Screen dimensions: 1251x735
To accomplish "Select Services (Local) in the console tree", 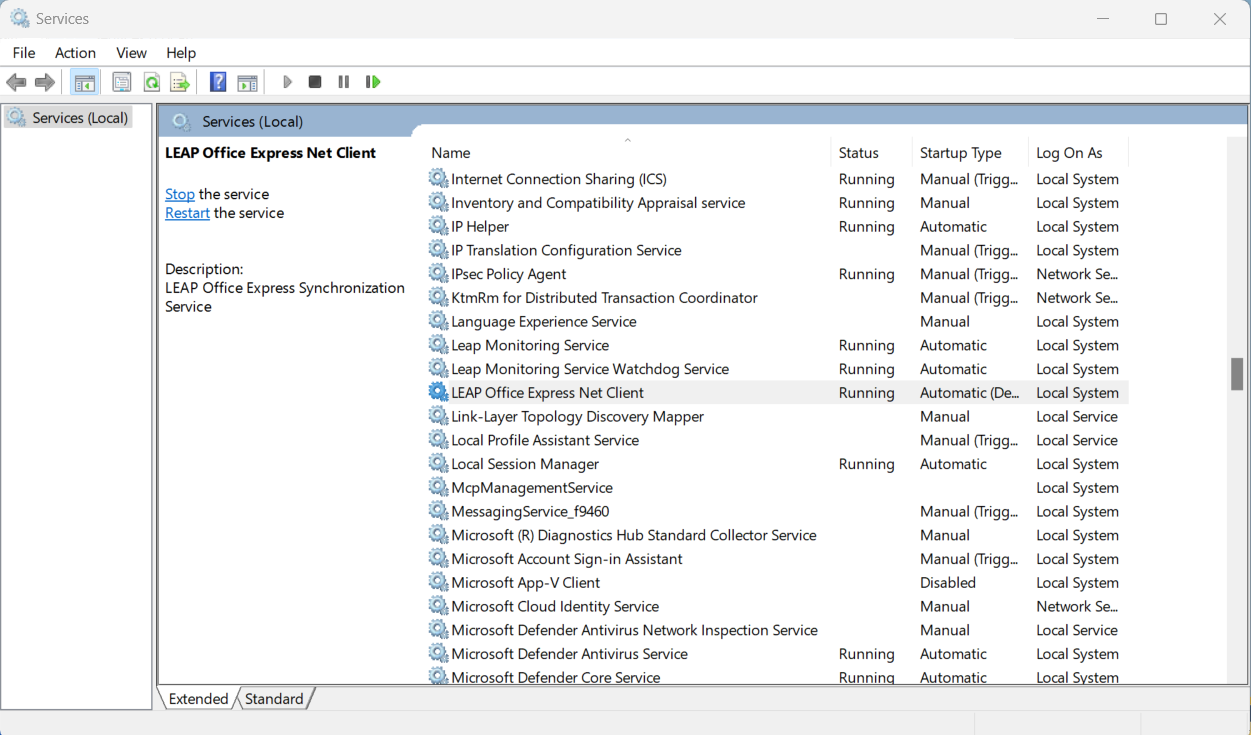I will [x=80, y=118].
